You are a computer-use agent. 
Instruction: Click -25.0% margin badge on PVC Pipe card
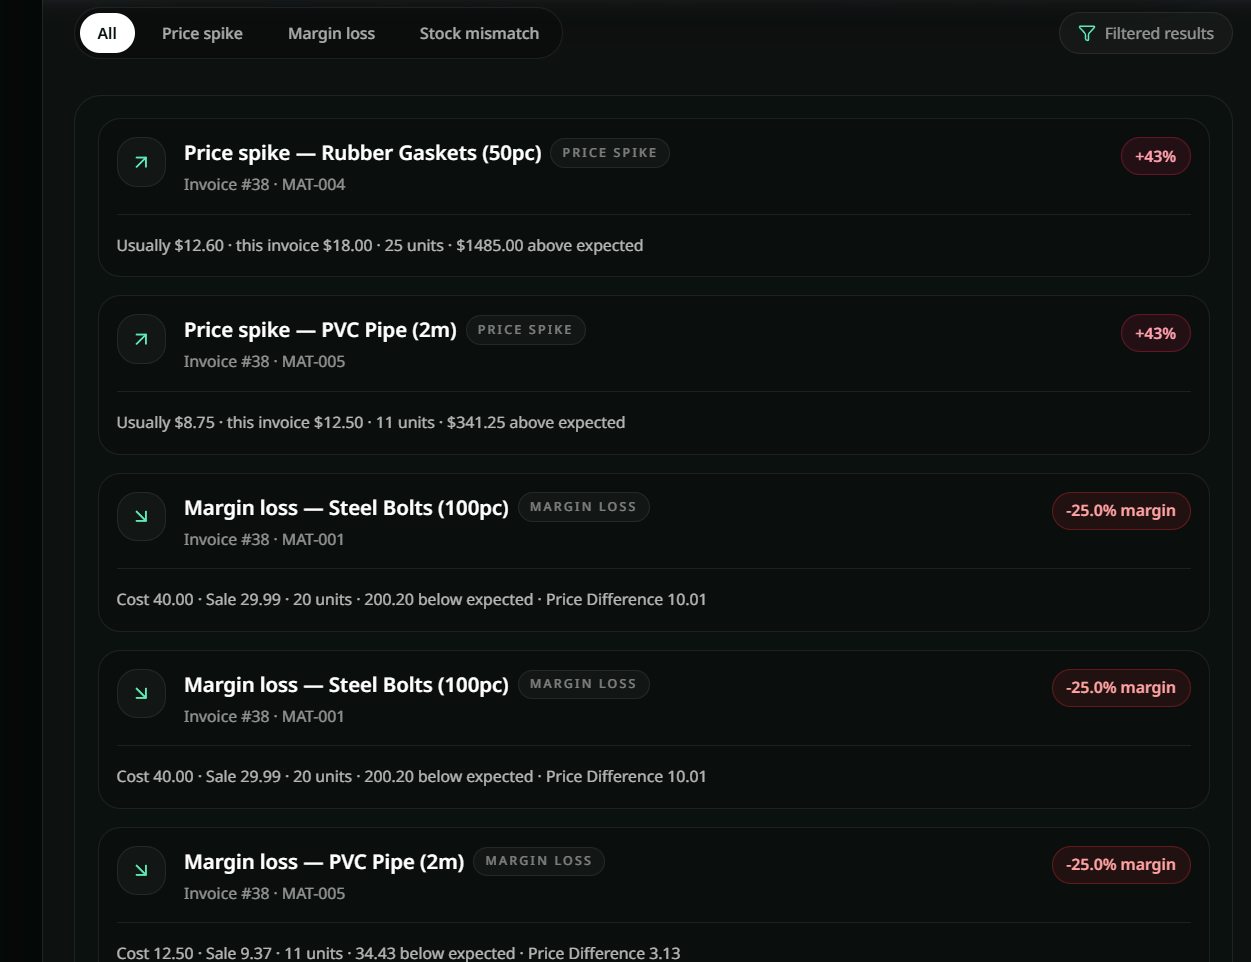coord(1120,864)
